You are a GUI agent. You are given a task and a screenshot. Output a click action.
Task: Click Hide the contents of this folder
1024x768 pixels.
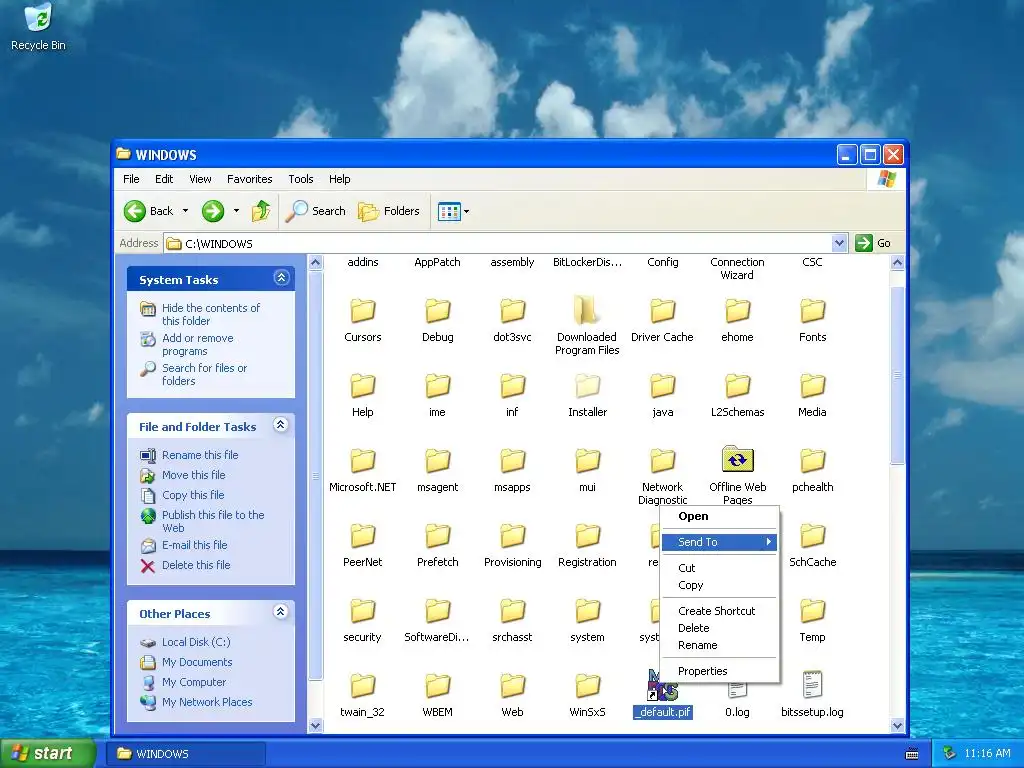tap(211, 314)
